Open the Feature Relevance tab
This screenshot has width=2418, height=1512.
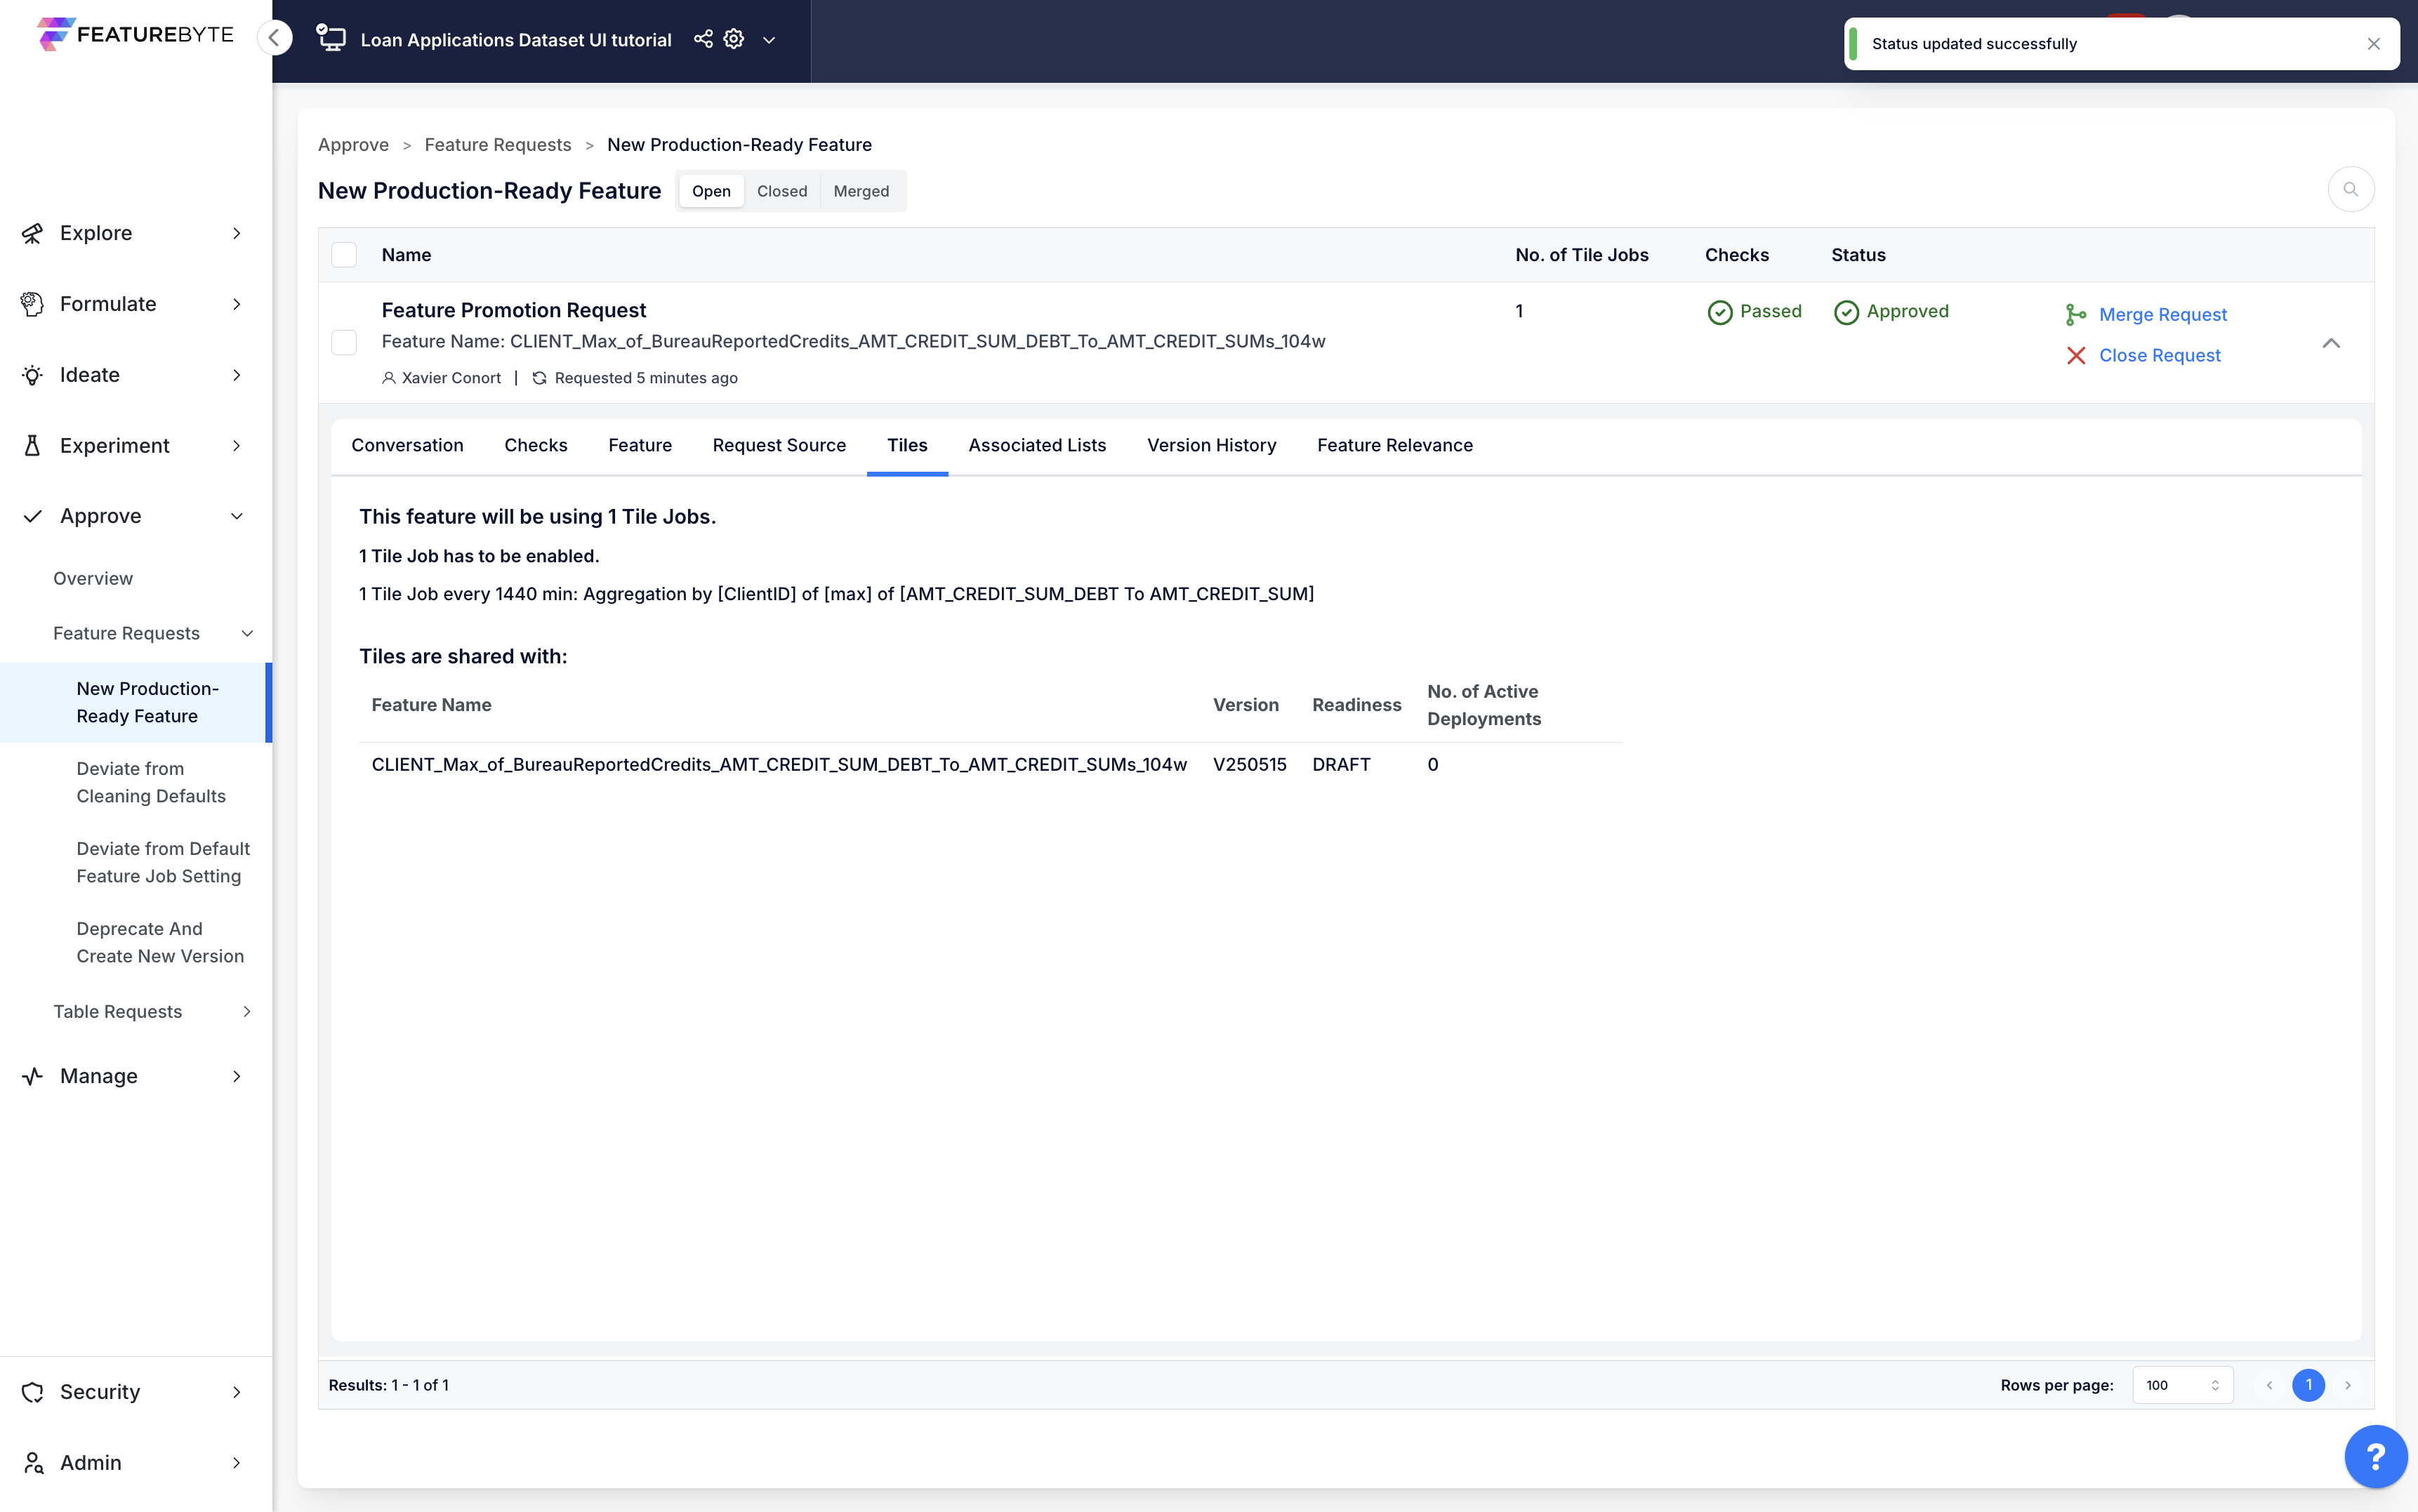coord(1394,445)
